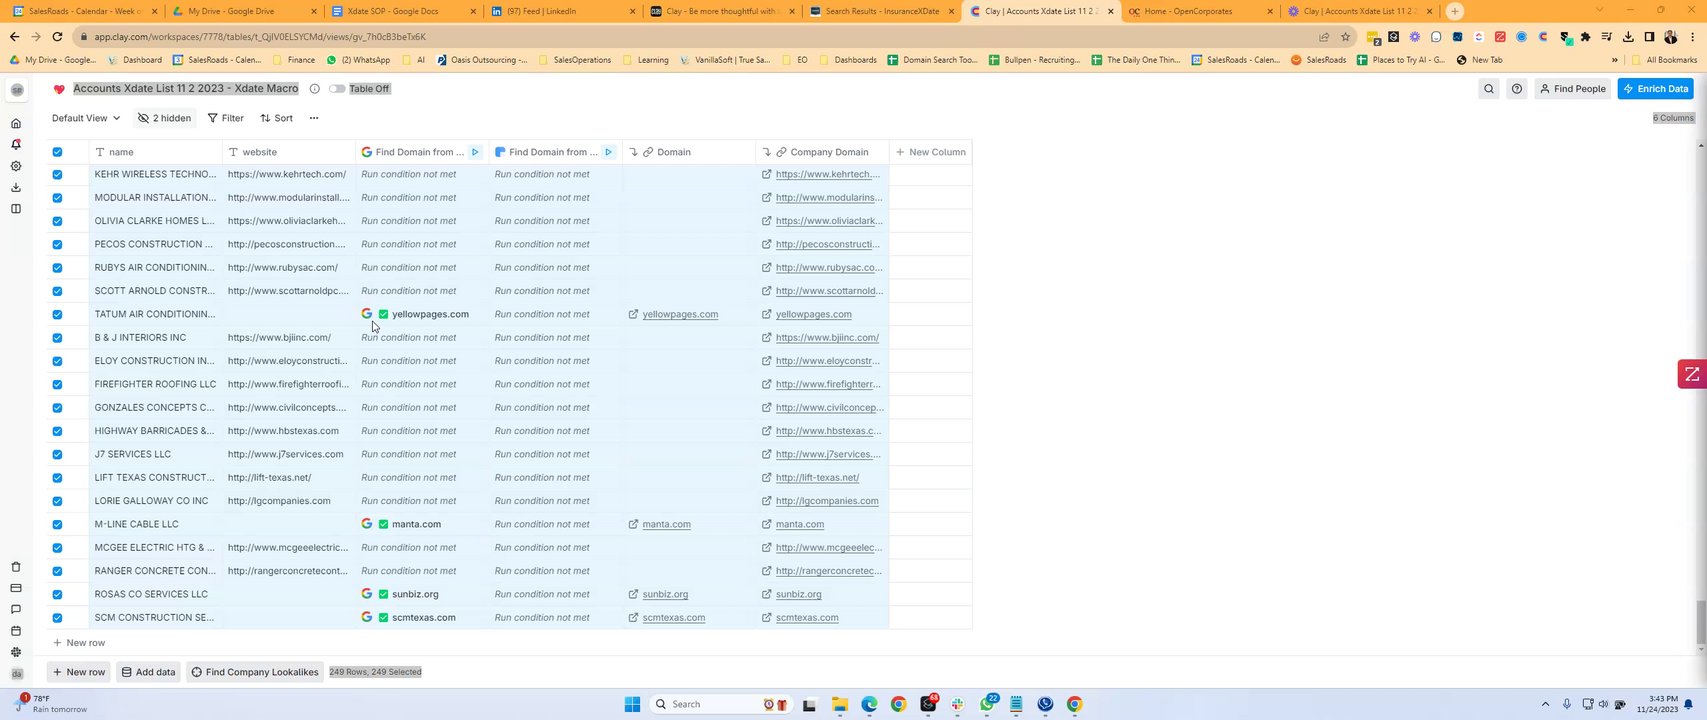This screenshot has height=720, width=1707.
Task: Open the Default View dropdown
Action: click(x=86, y=118)
